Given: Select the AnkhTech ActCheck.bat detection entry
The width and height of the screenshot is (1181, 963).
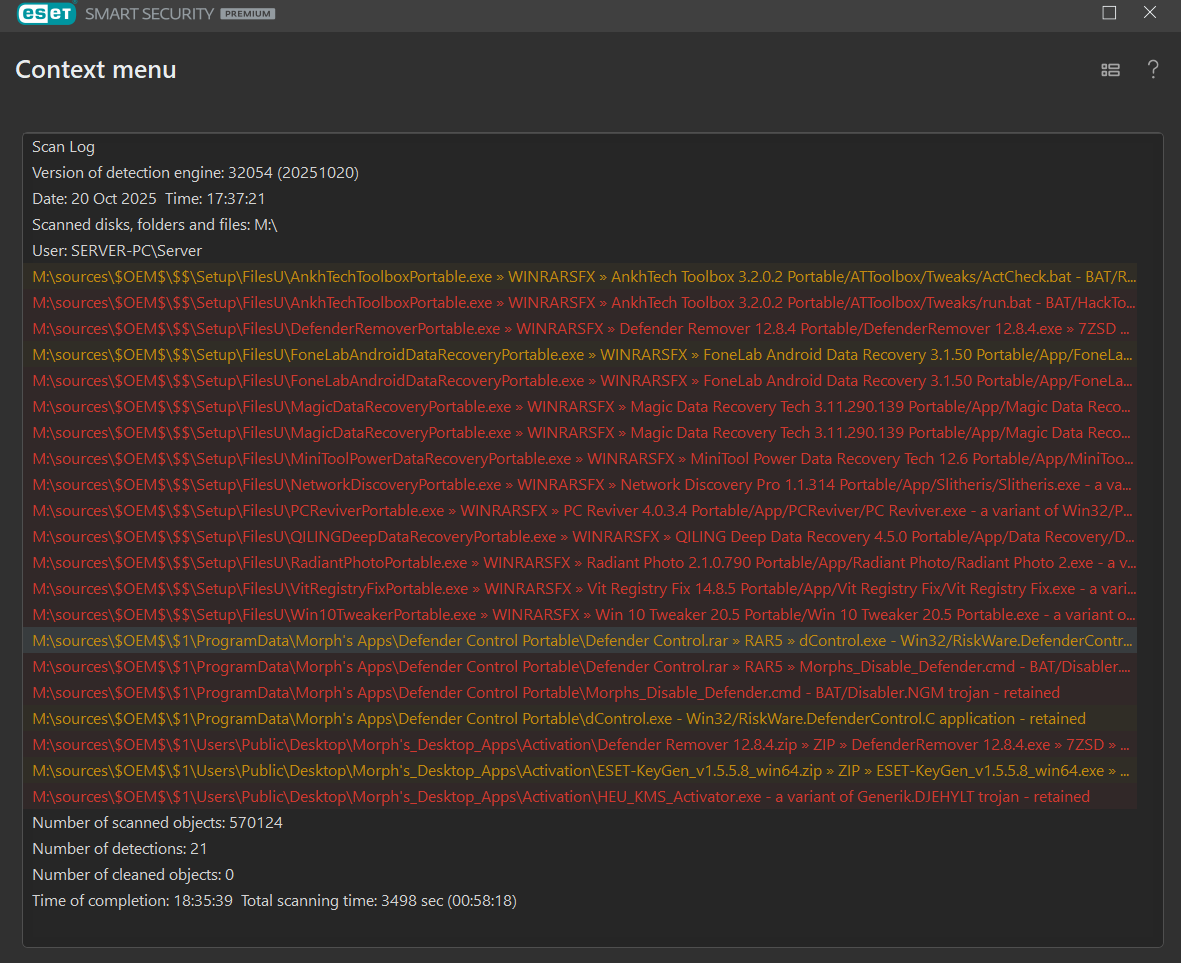Looking at the screenshot, I should point(583,276).
